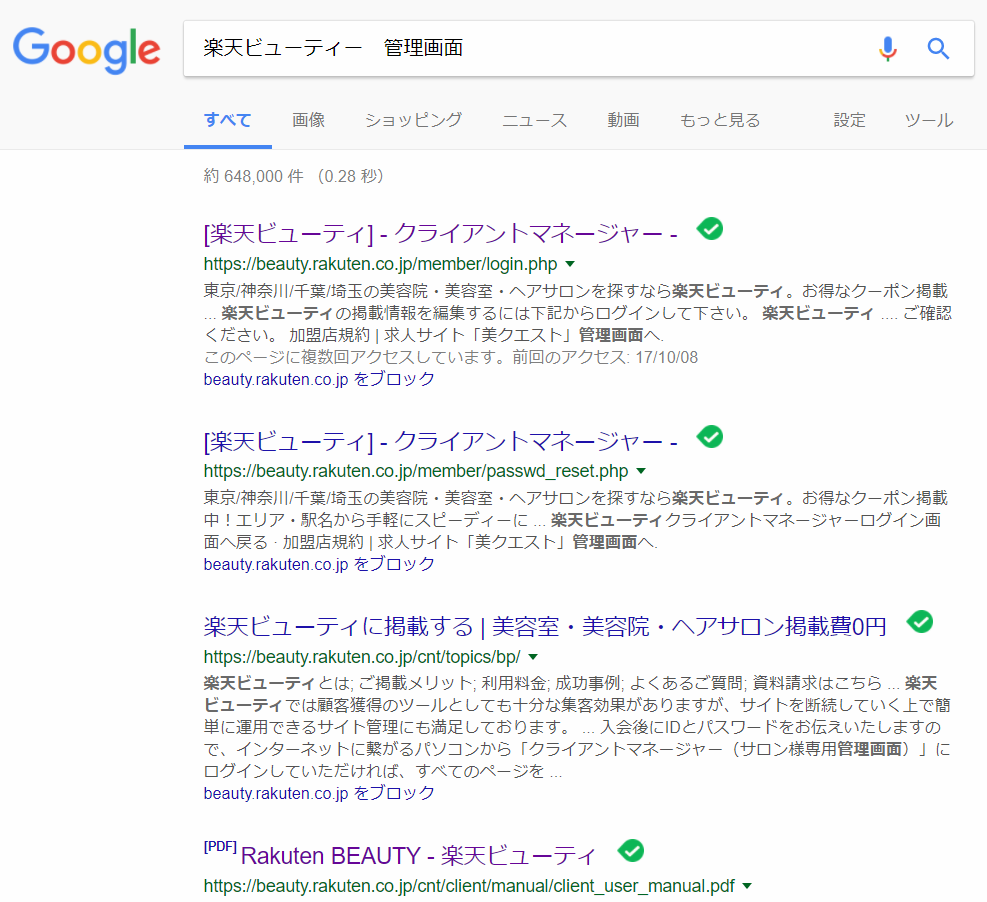The width and height of the screenshot is (987, 902).
Task: Switch to the ニュース tab
Action: pyautogui.click(x=534, y=120)
